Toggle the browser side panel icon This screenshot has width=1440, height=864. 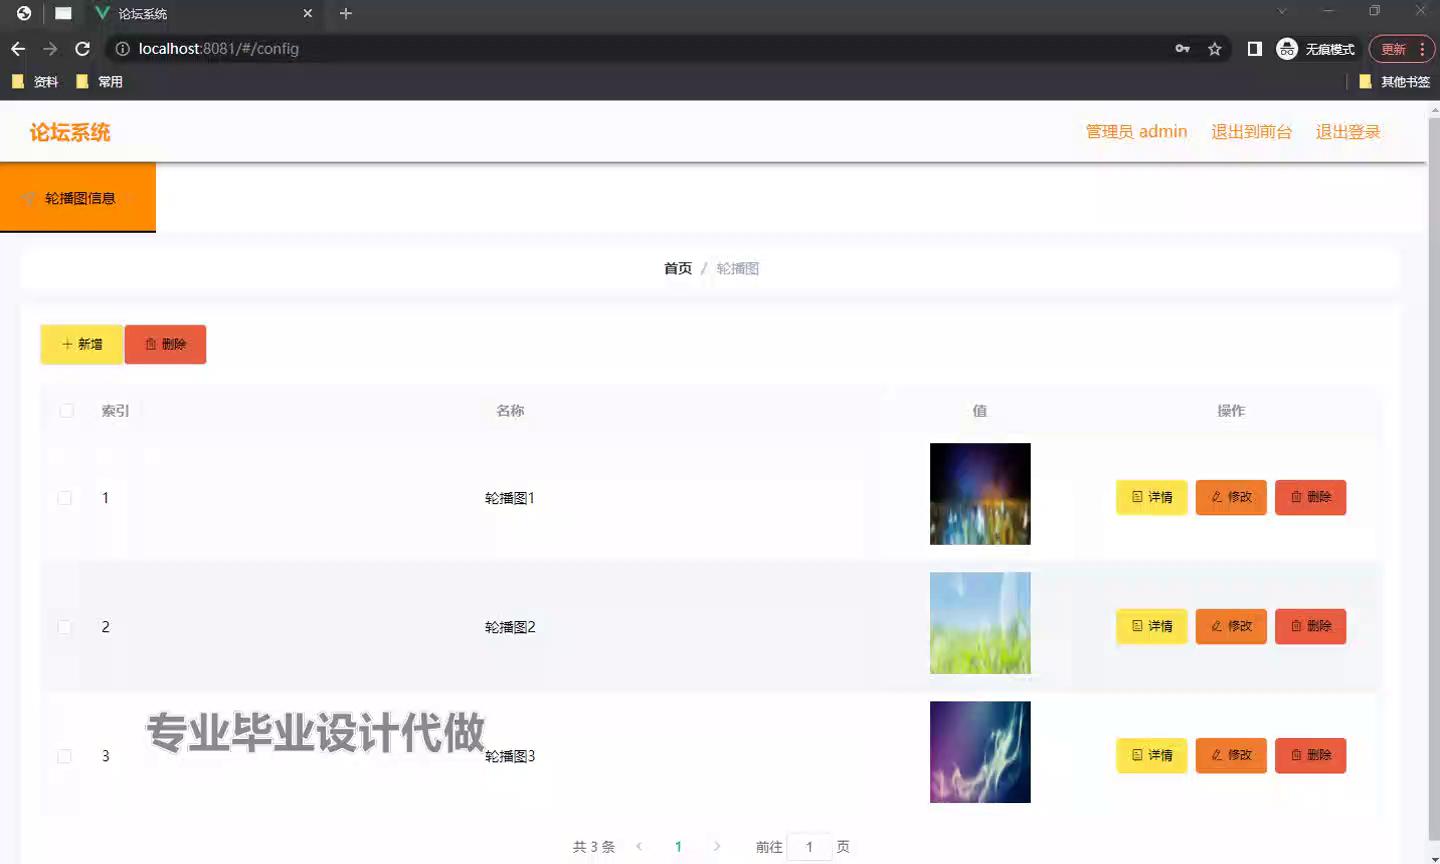pyautogui.click(x=1254, y=49)
